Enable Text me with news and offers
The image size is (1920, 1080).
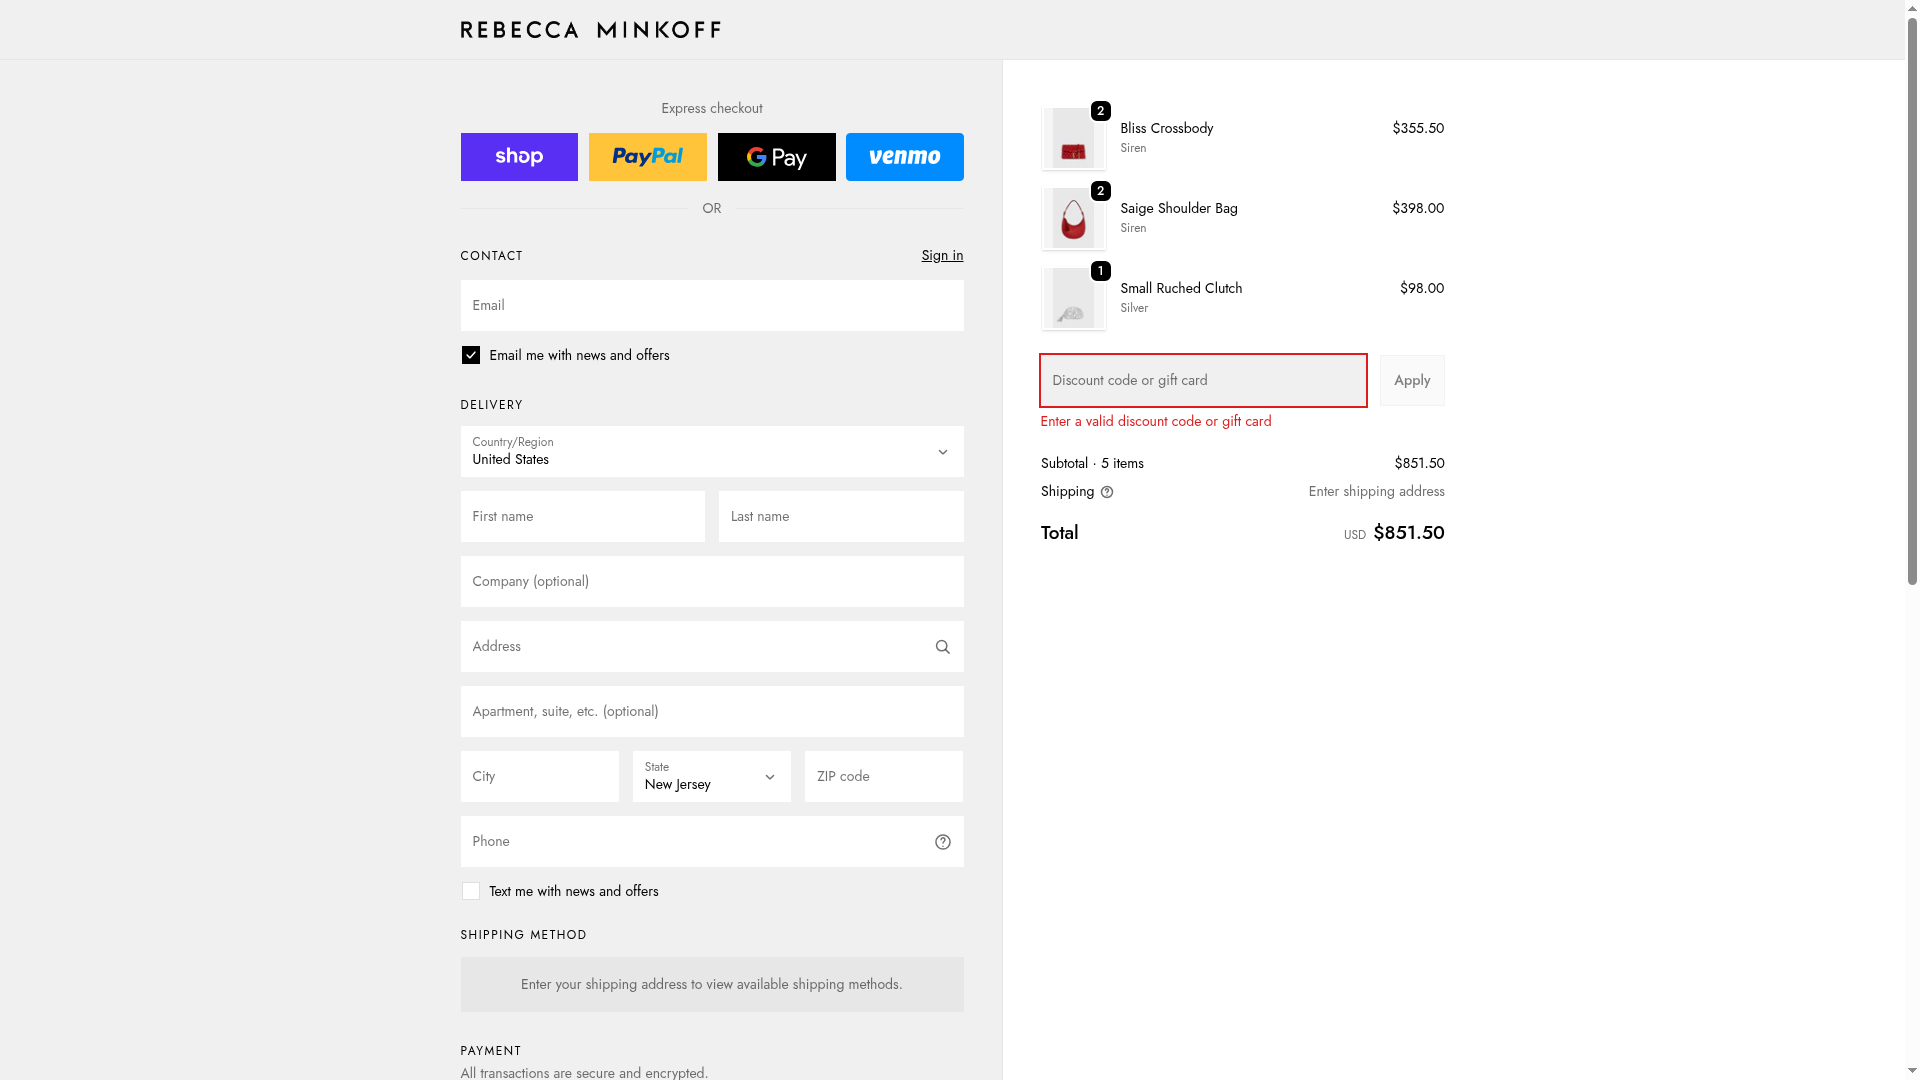click(471, 891)
